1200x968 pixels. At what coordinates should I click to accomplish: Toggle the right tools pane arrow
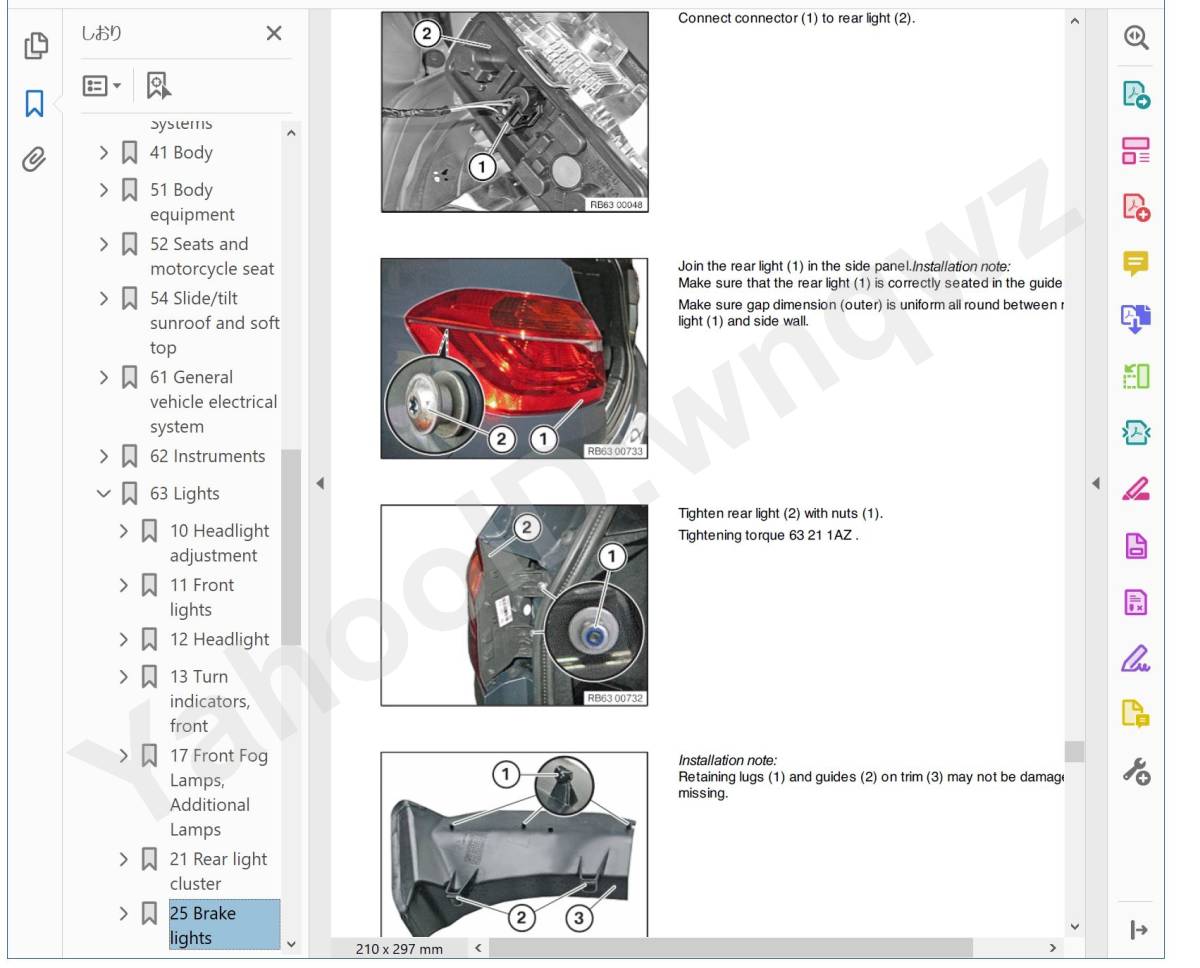click(x=1095, y=483)
